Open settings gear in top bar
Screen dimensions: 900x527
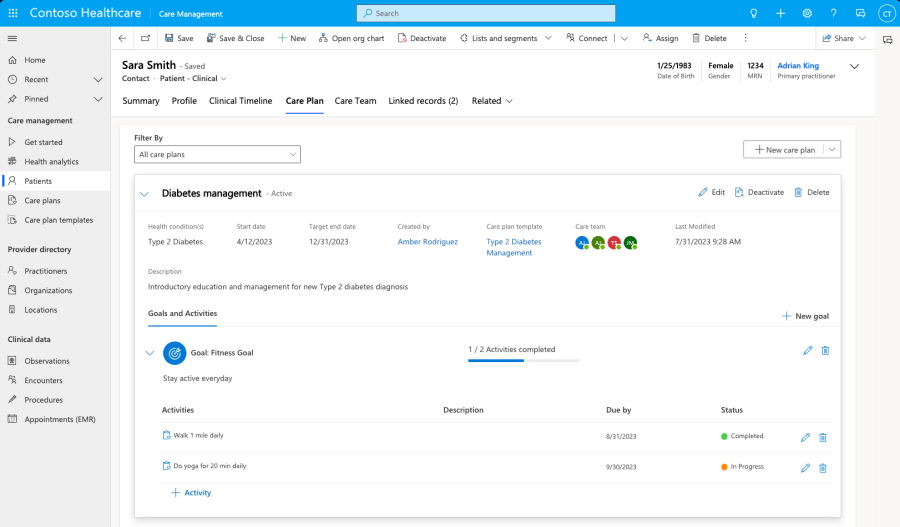807,13
